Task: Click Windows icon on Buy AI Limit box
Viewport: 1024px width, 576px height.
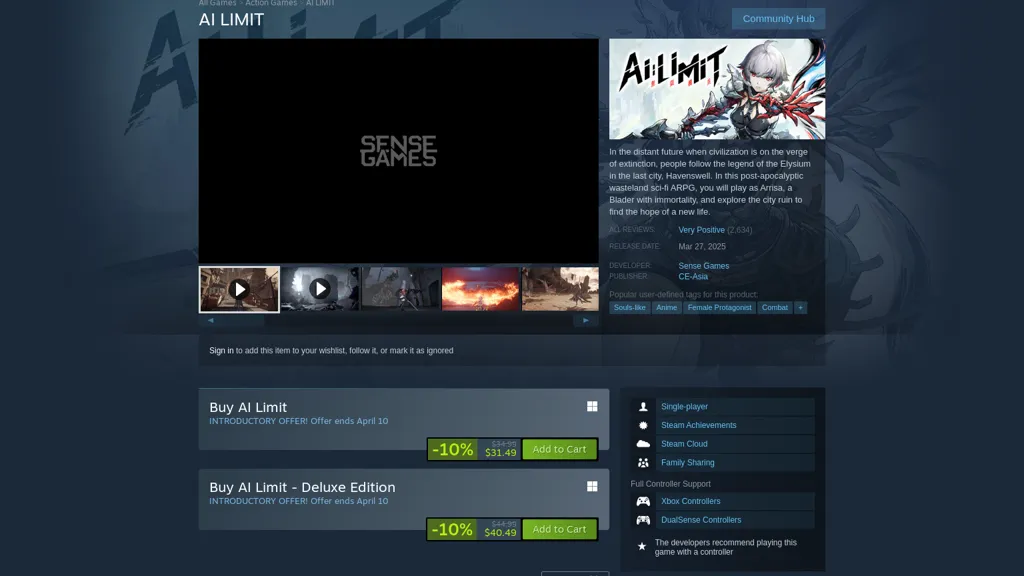Action: tap(592, 406)
